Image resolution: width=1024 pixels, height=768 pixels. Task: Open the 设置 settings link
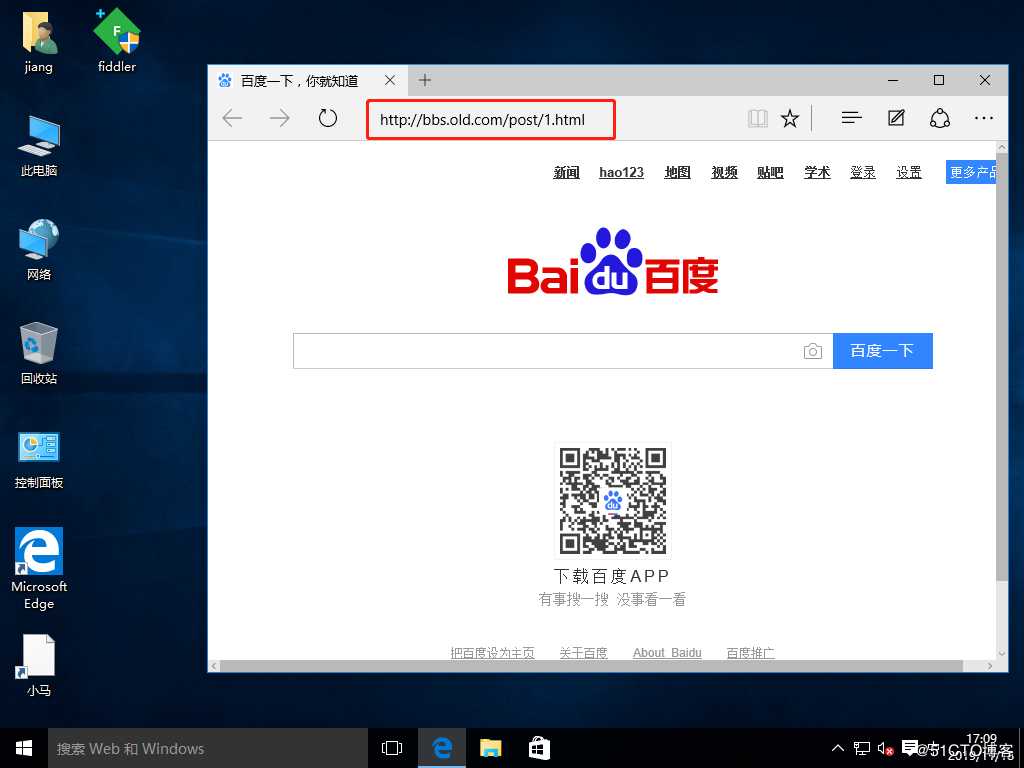pyautogui.click(x=908, y=172)
